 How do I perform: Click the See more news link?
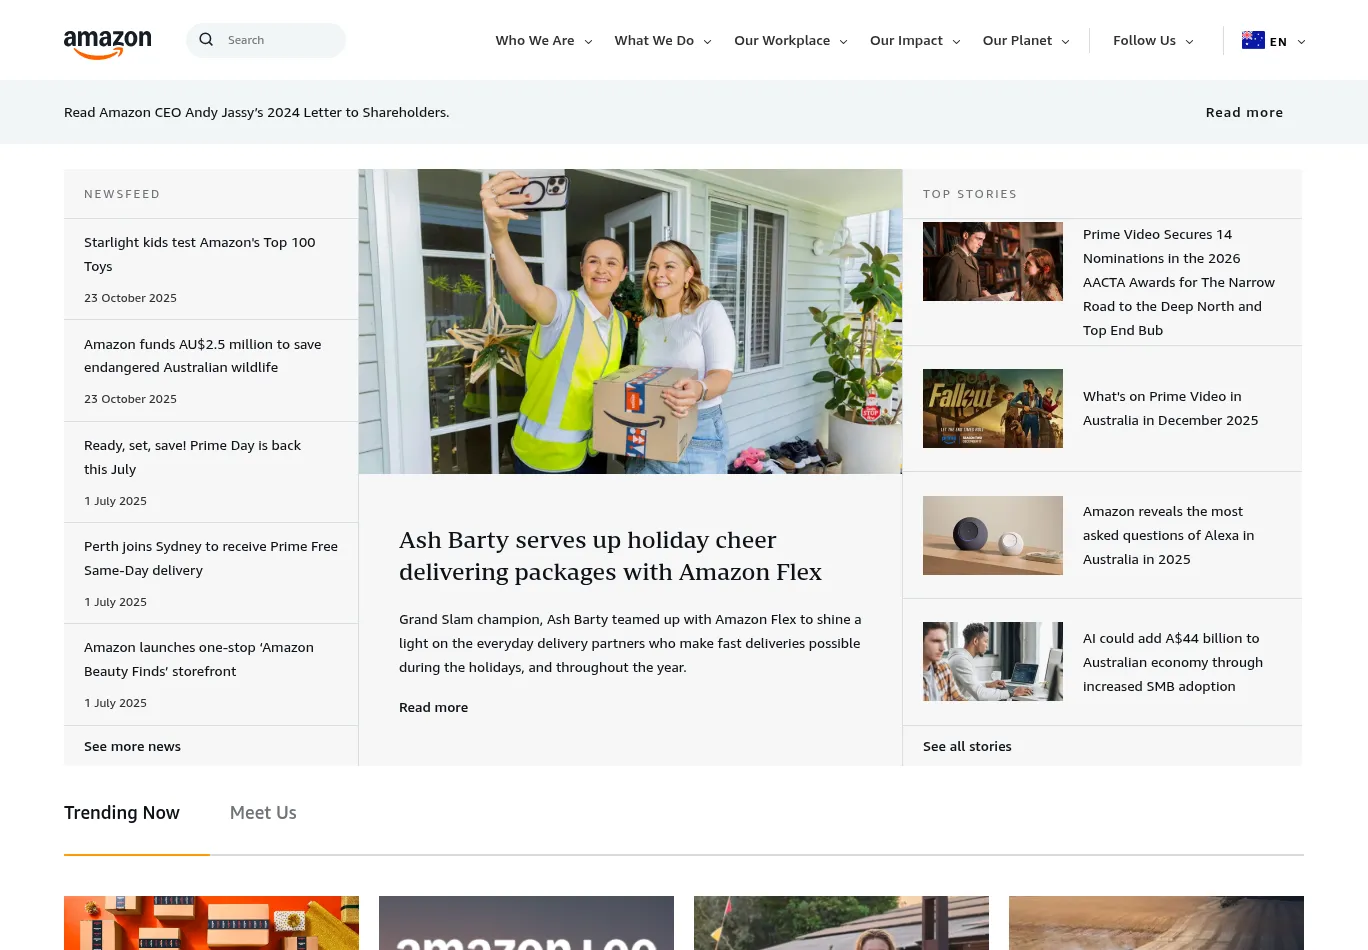(x=132, y=747)
